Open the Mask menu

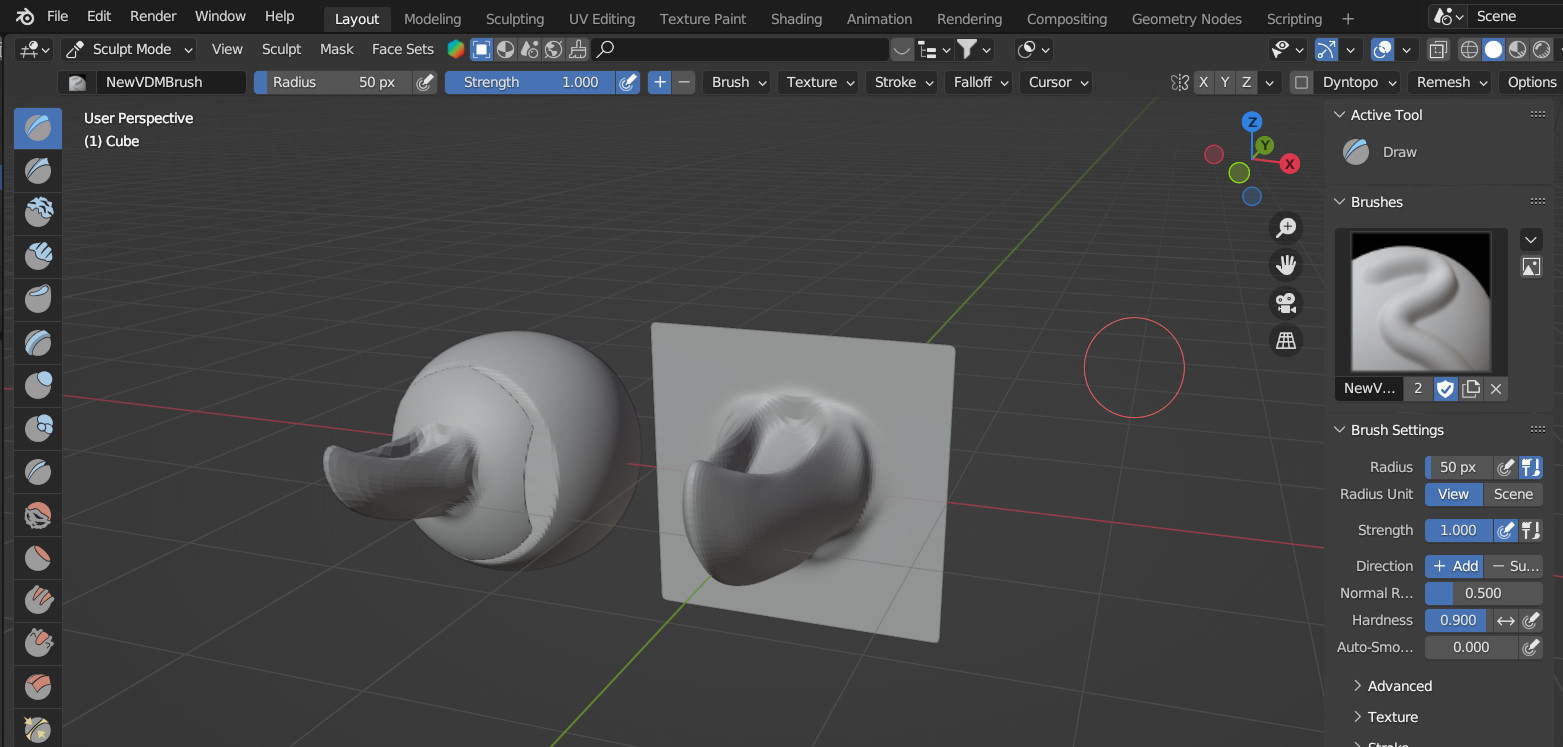click(337, 49)
